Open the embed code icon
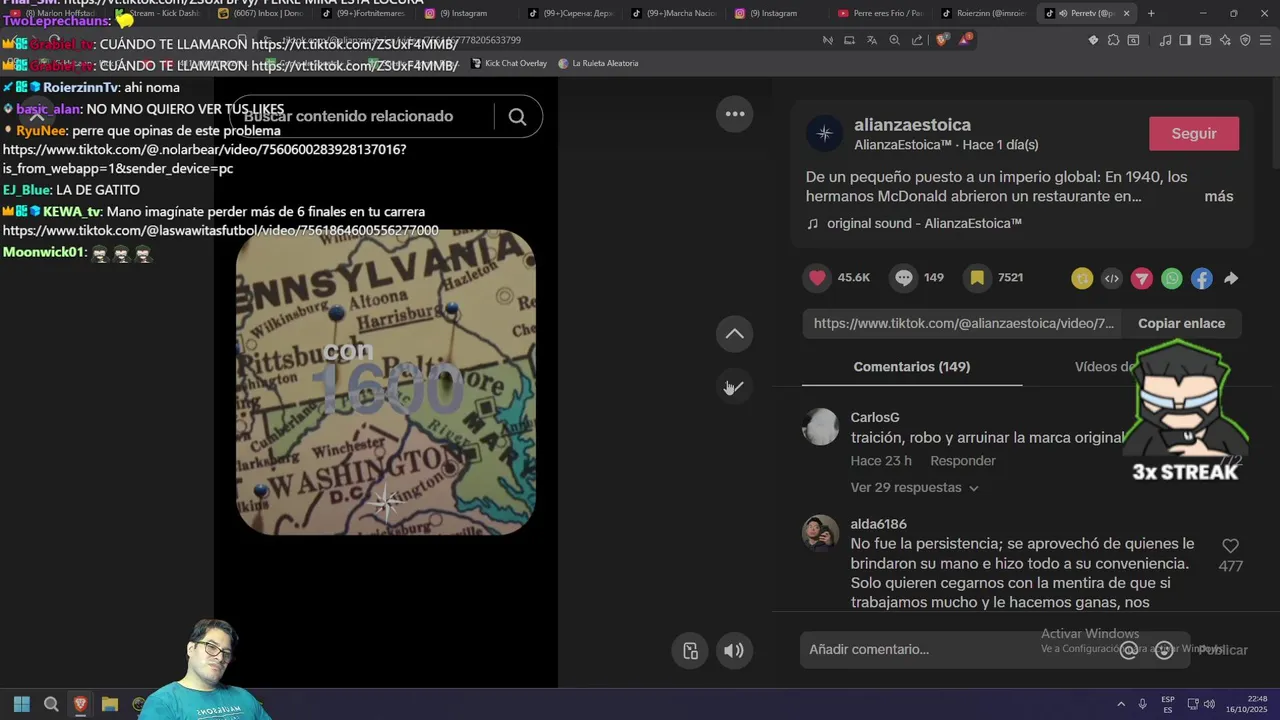This screenshot has width=1280, height=720. (x=1112, y=279)
